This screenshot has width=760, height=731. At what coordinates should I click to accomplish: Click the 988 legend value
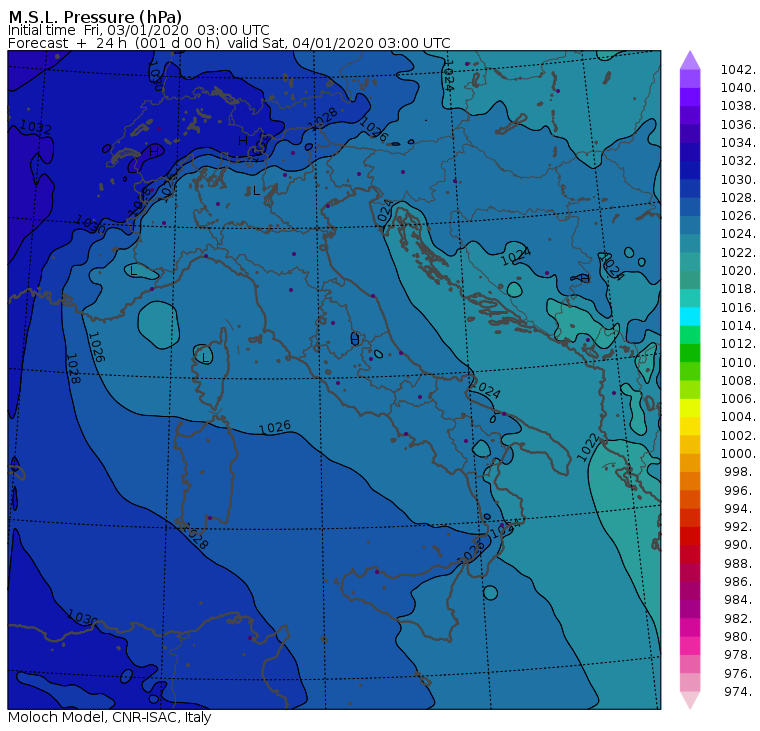click(740, 564)
